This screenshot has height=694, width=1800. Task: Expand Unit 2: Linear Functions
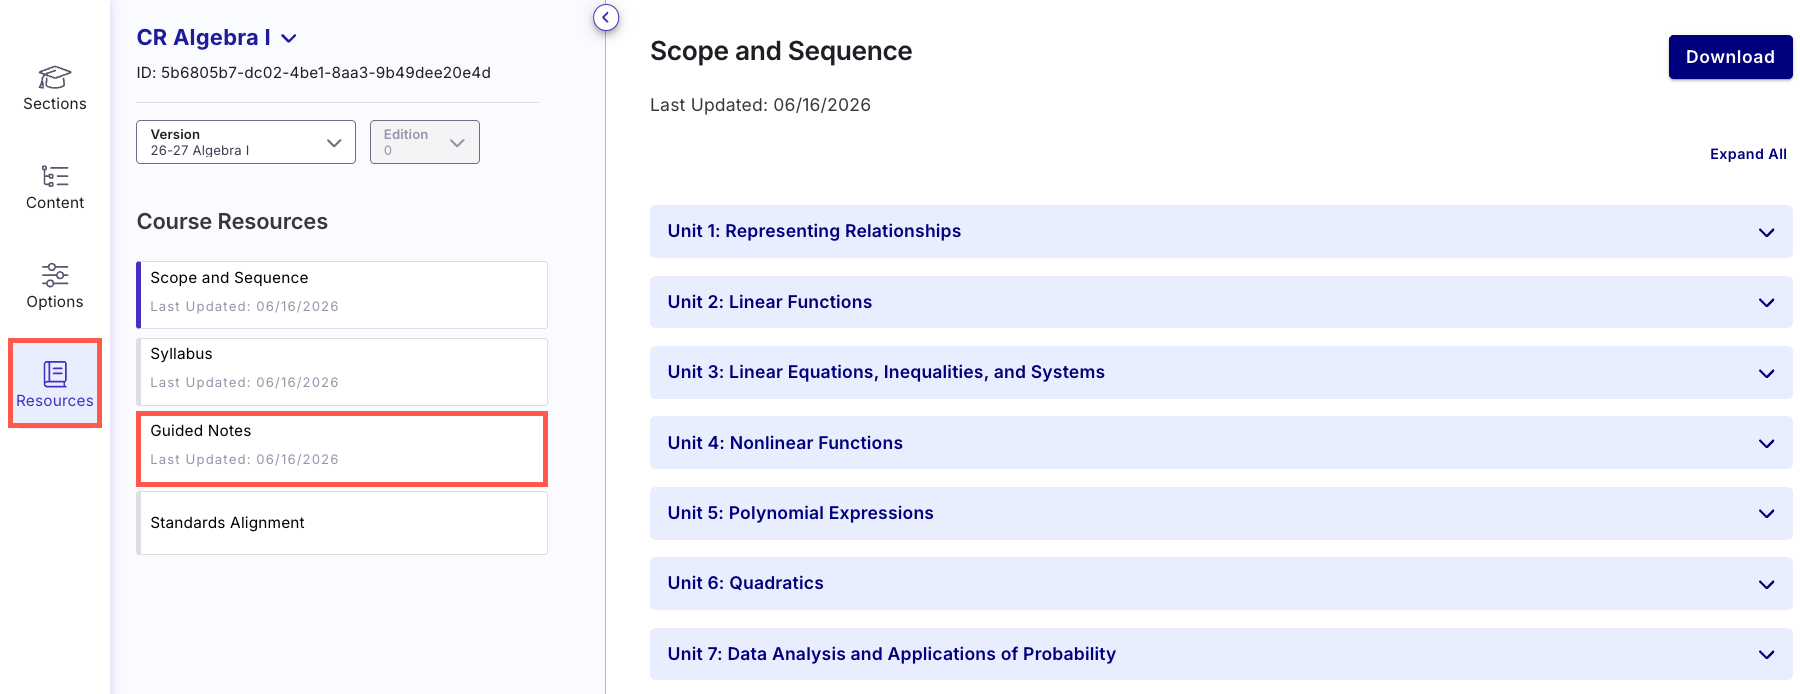[x=1221, y=302]
